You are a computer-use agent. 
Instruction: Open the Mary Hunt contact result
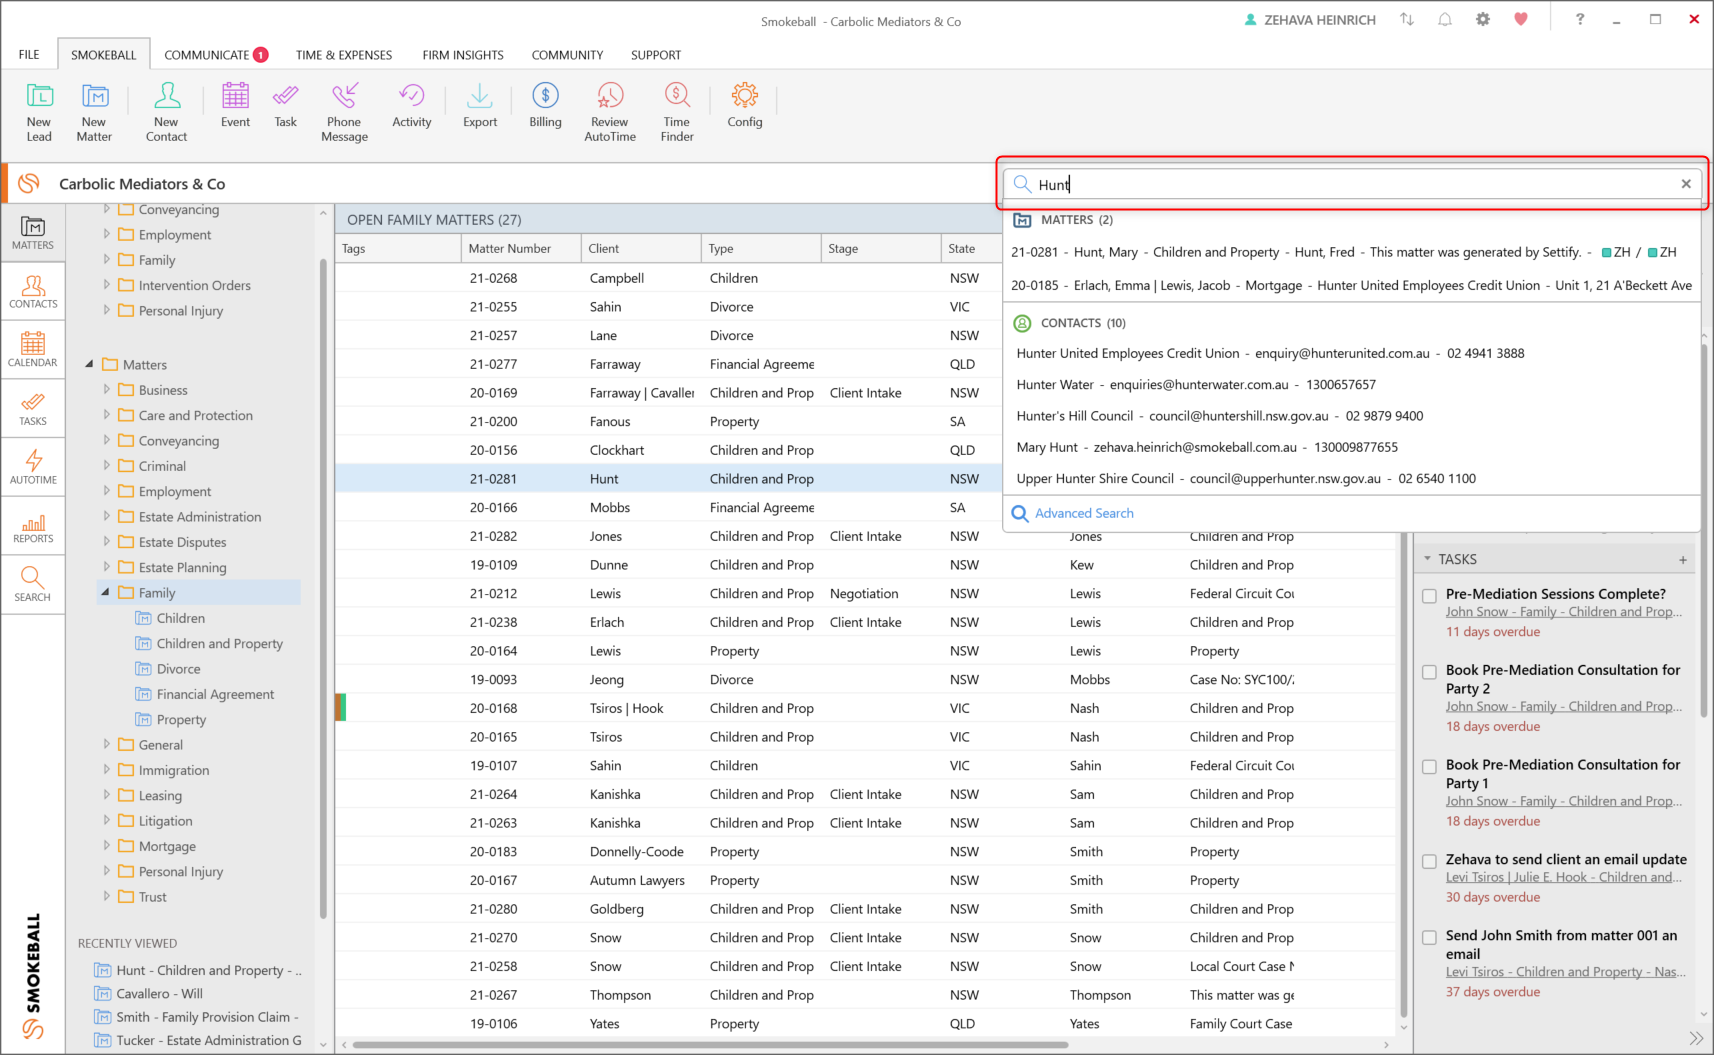(x=1352, y=447)
